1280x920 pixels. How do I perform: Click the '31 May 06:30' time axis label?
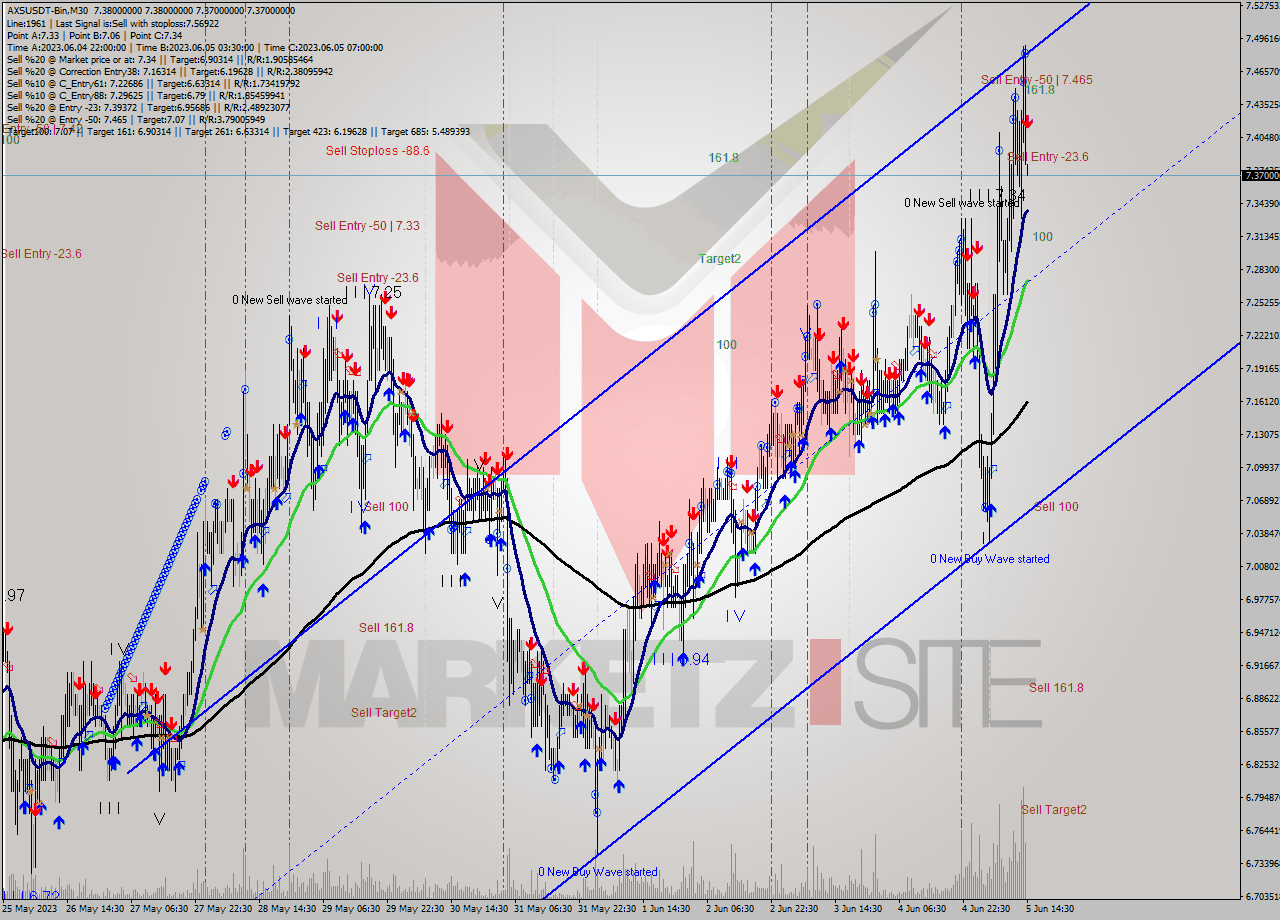544,909
